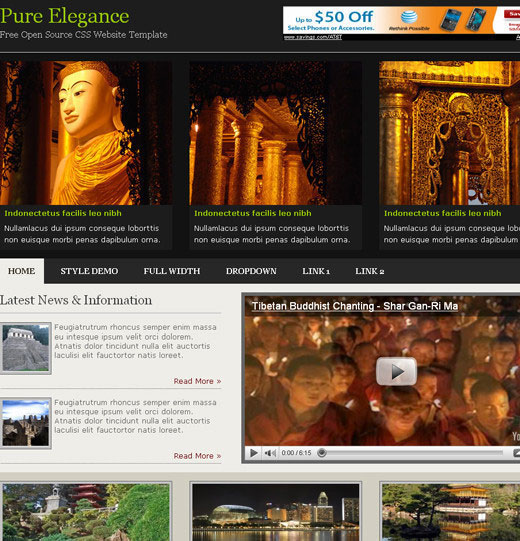
Task: Open the pyramid news thumbnail
Action: [26, 348]
